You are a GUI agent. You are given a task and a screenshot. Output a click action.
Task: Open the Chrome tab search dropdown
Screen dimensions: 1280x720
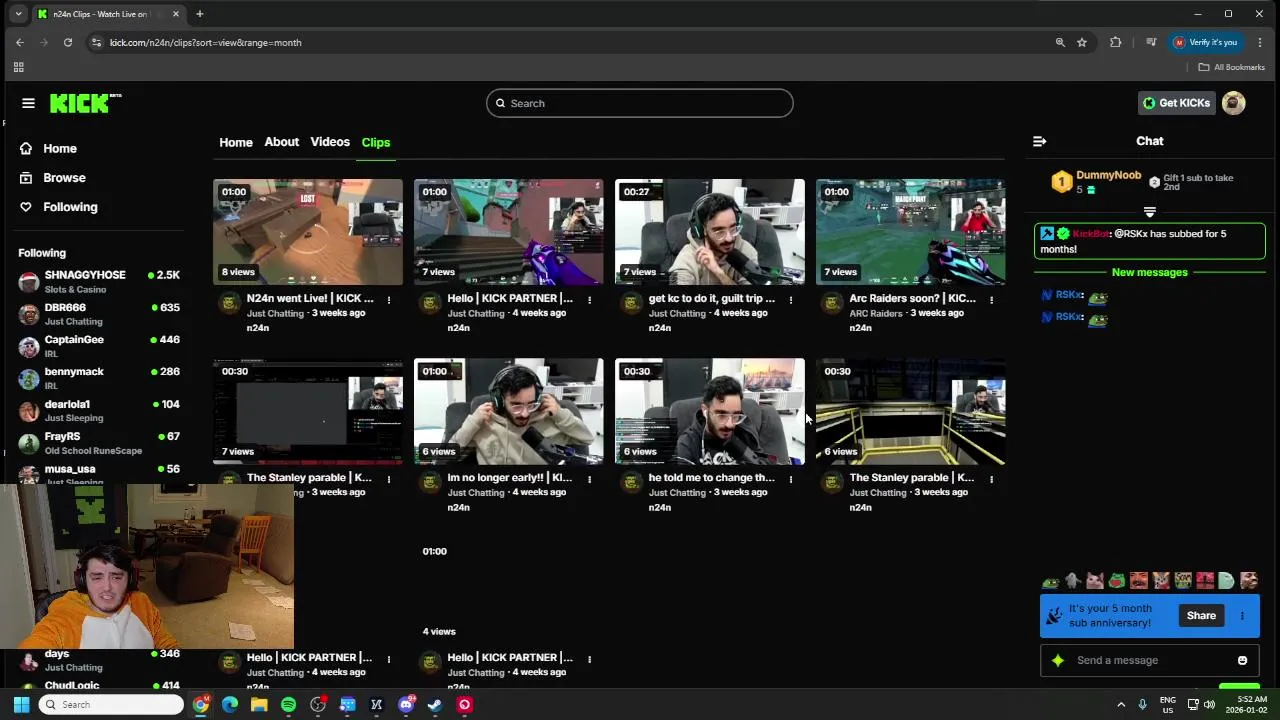18,14
